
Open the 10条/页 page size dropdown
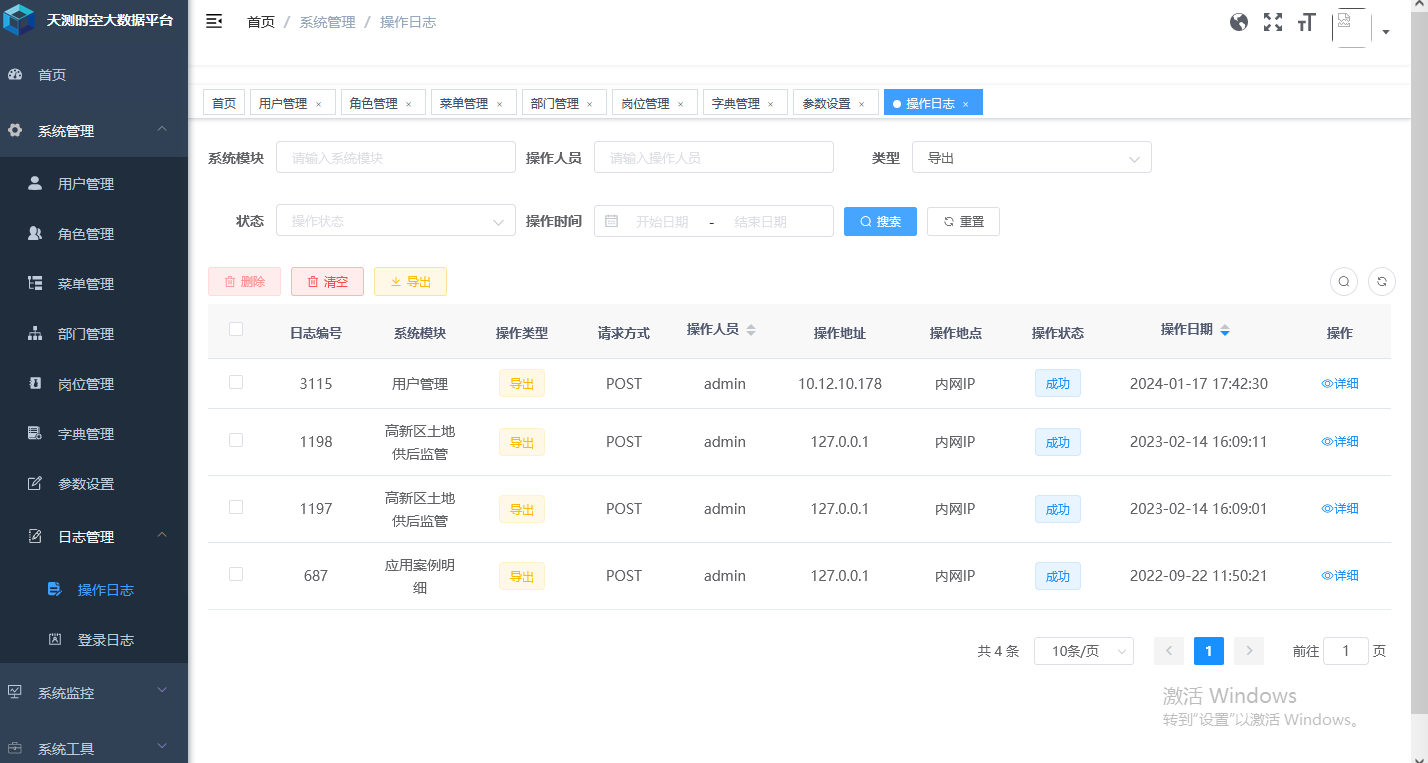tap(1083, 651)
